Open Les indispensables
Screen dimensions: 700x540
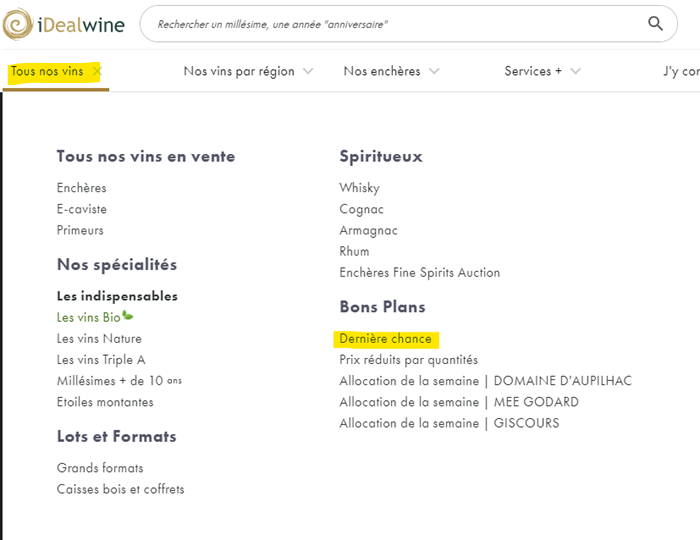pos(117,296)
